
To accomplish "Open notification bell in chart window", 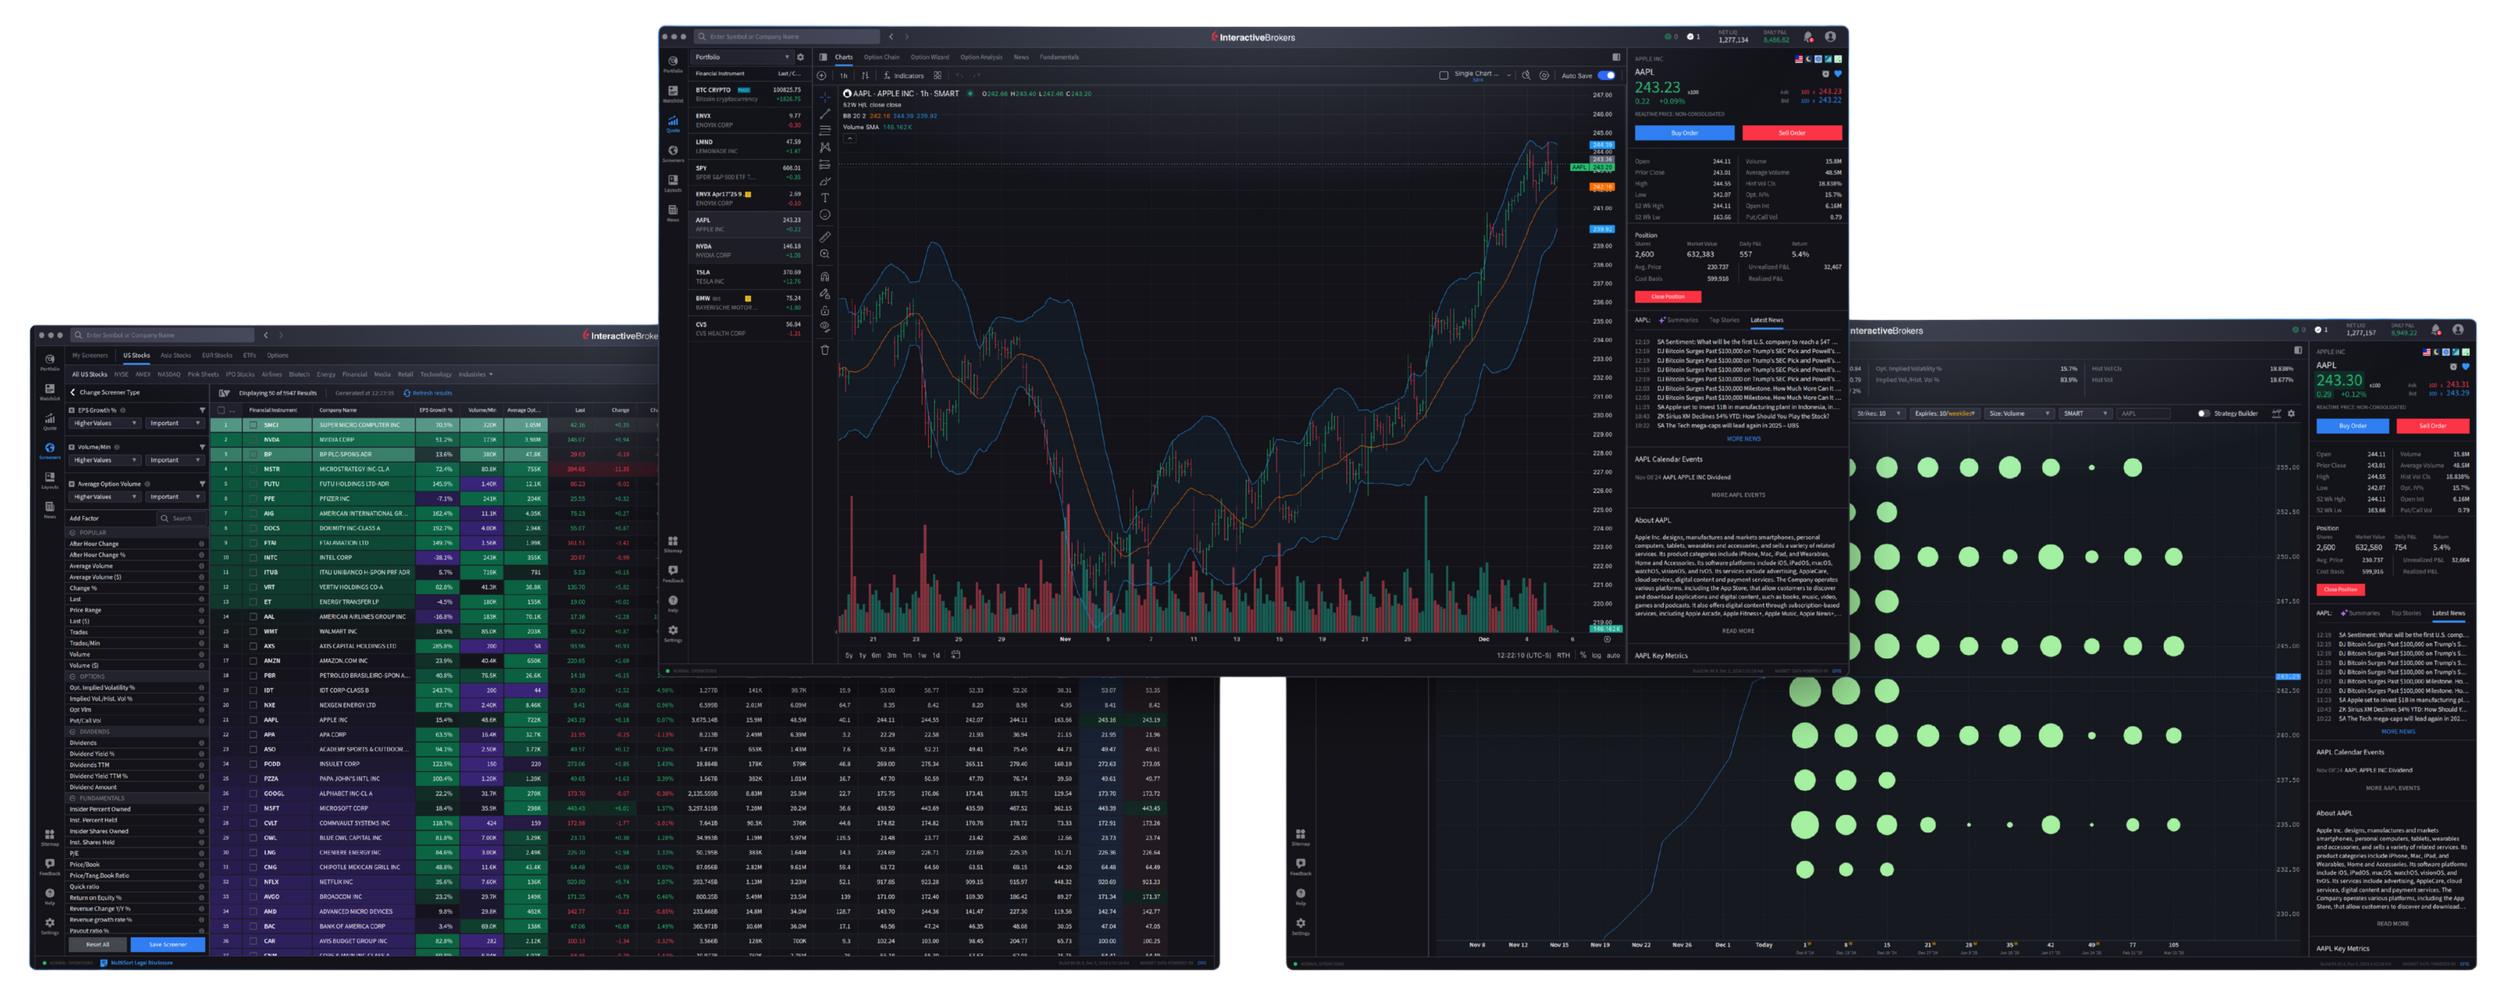I will click(1809, 37).
